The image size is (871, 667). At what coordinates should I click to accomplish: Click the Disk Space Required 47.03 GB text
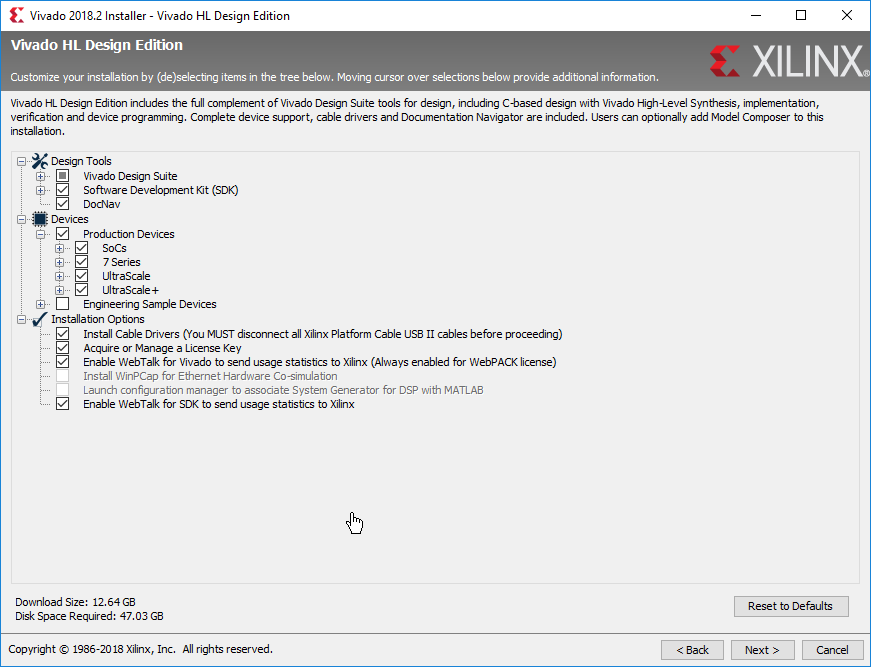89,616
